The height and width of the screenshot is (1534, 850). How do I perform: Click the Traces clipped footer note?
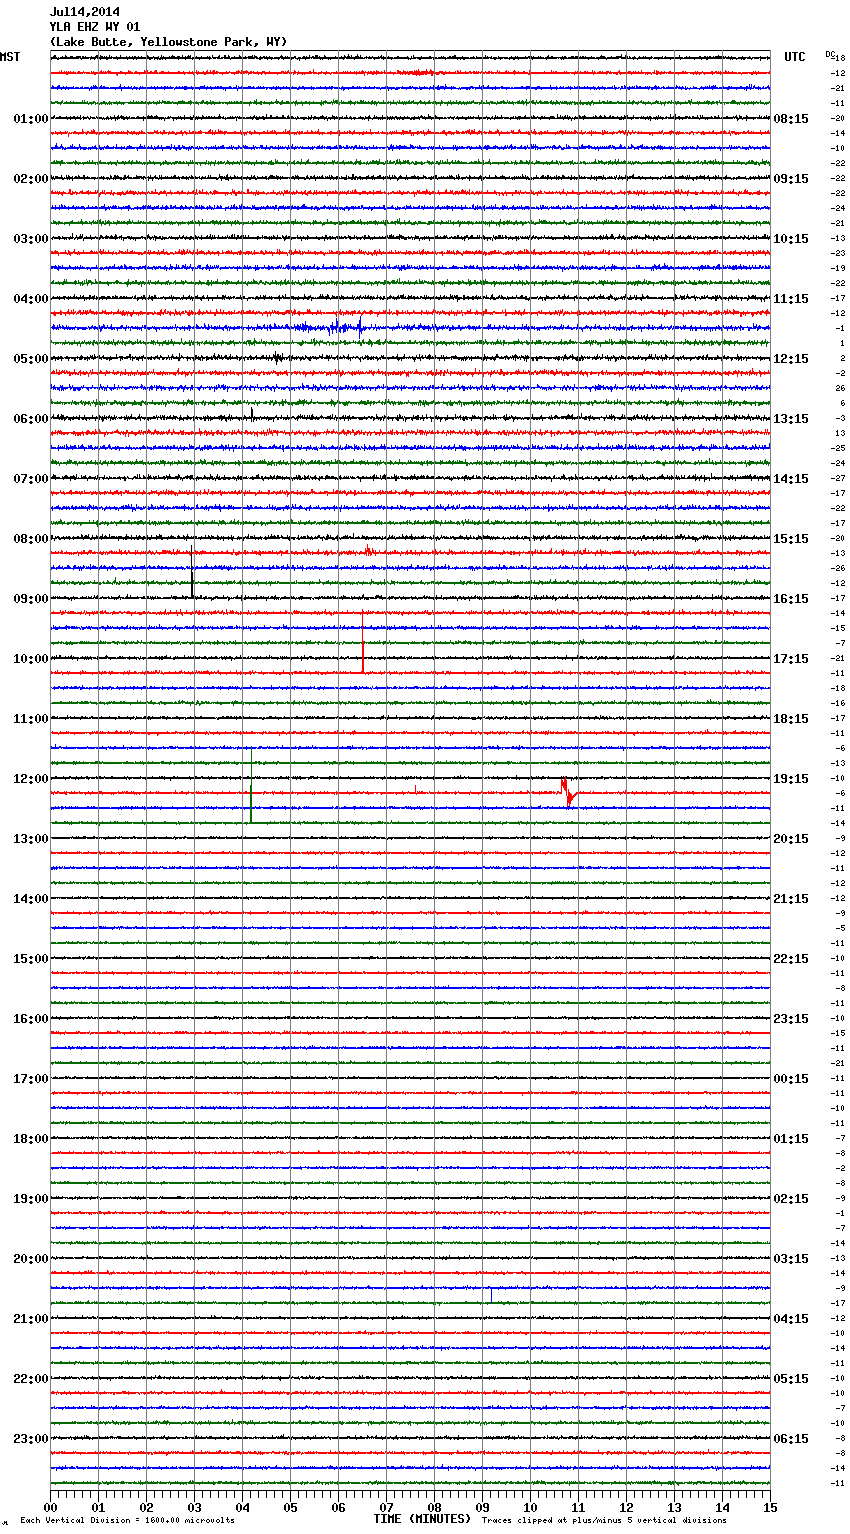[604, 1521]
